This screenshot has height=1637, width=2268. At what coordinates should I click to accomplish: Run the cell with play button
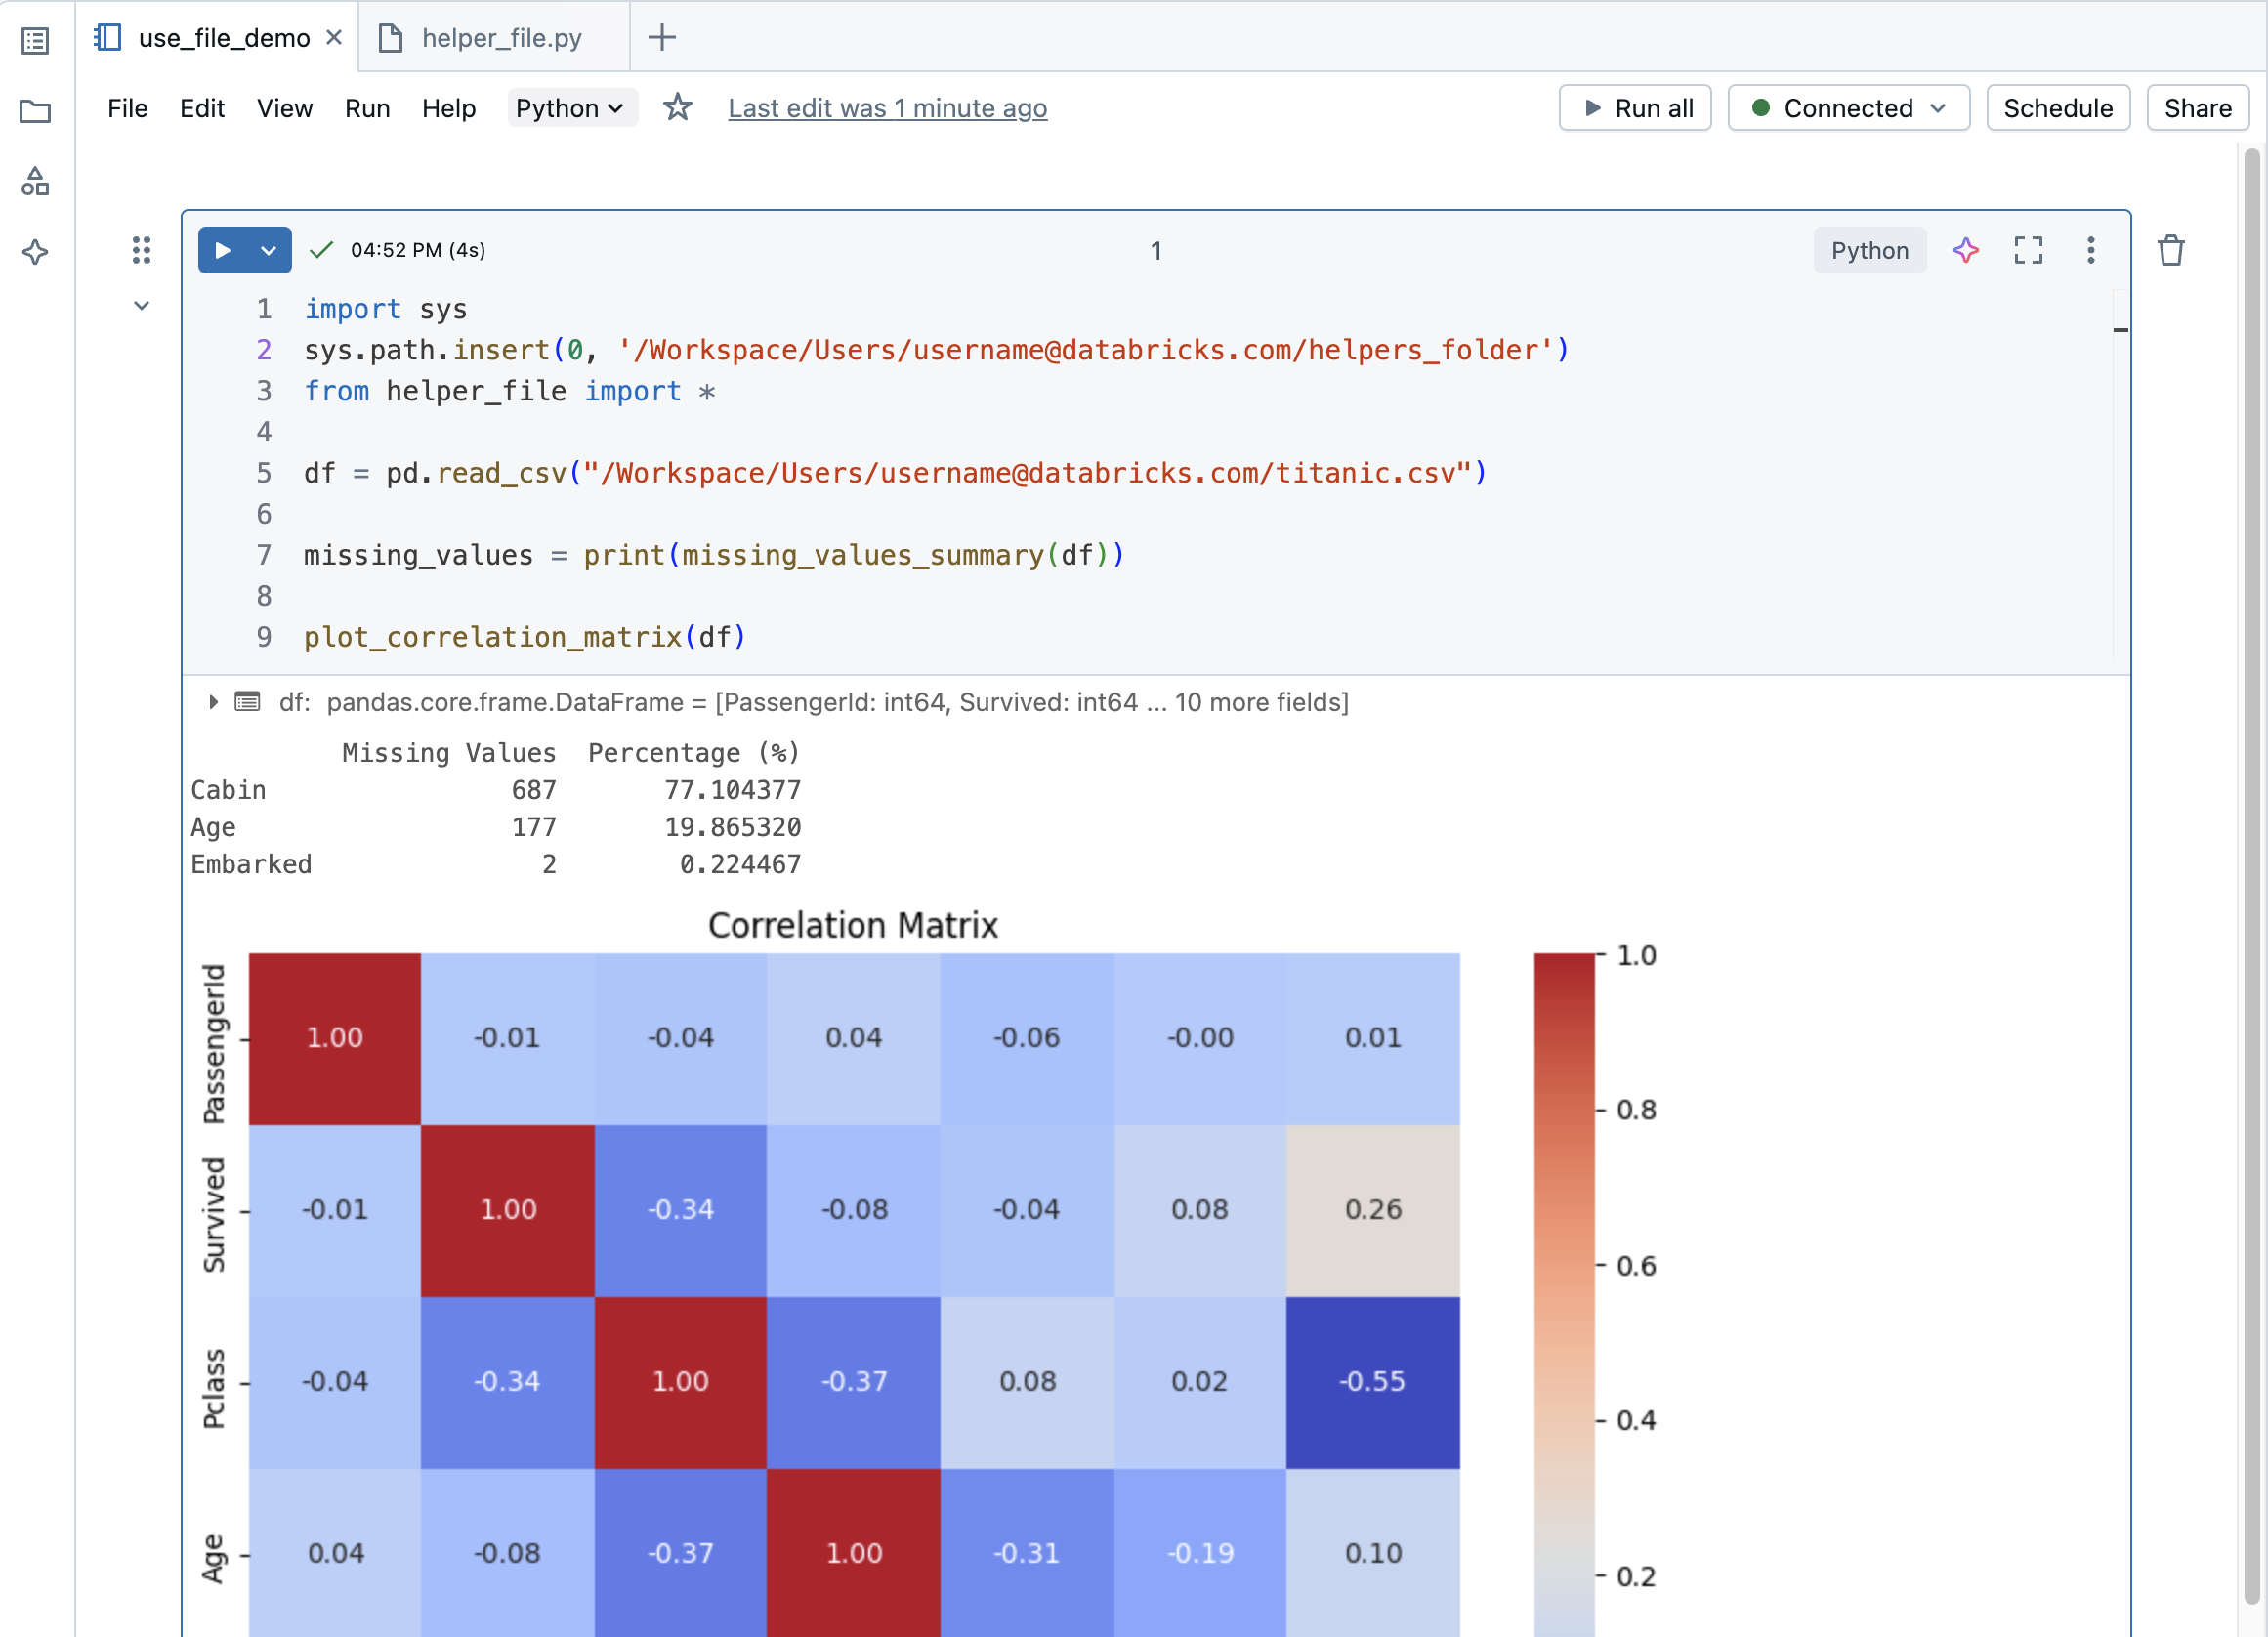(x=223, y=250)
